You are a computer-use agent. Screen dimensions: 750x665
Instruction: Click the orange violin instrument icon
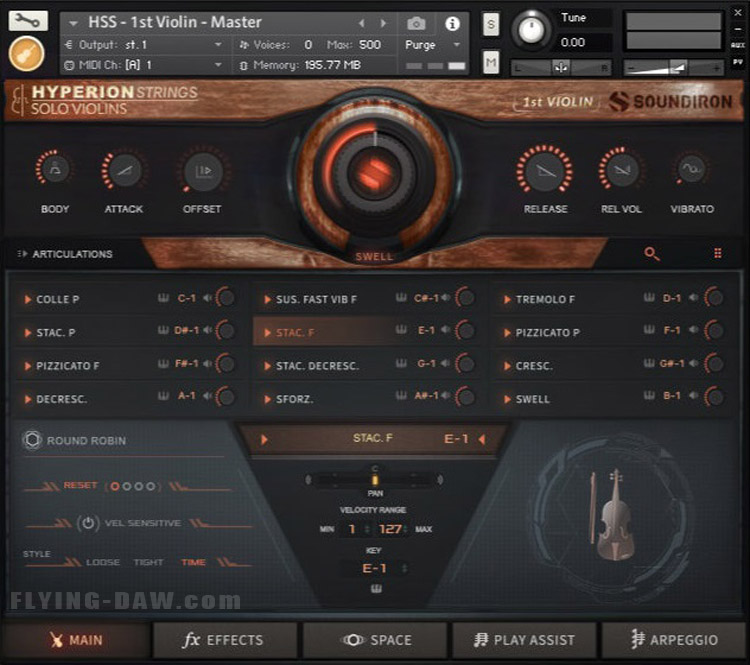click(x=26, y=54)
